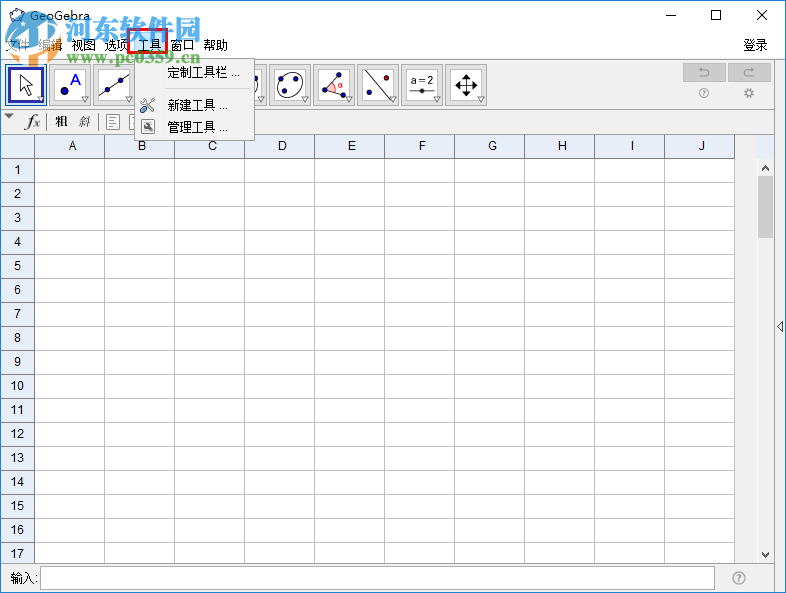786x593 pixels.
Task: Open the settings gear icon
Action: pos(748,93)
